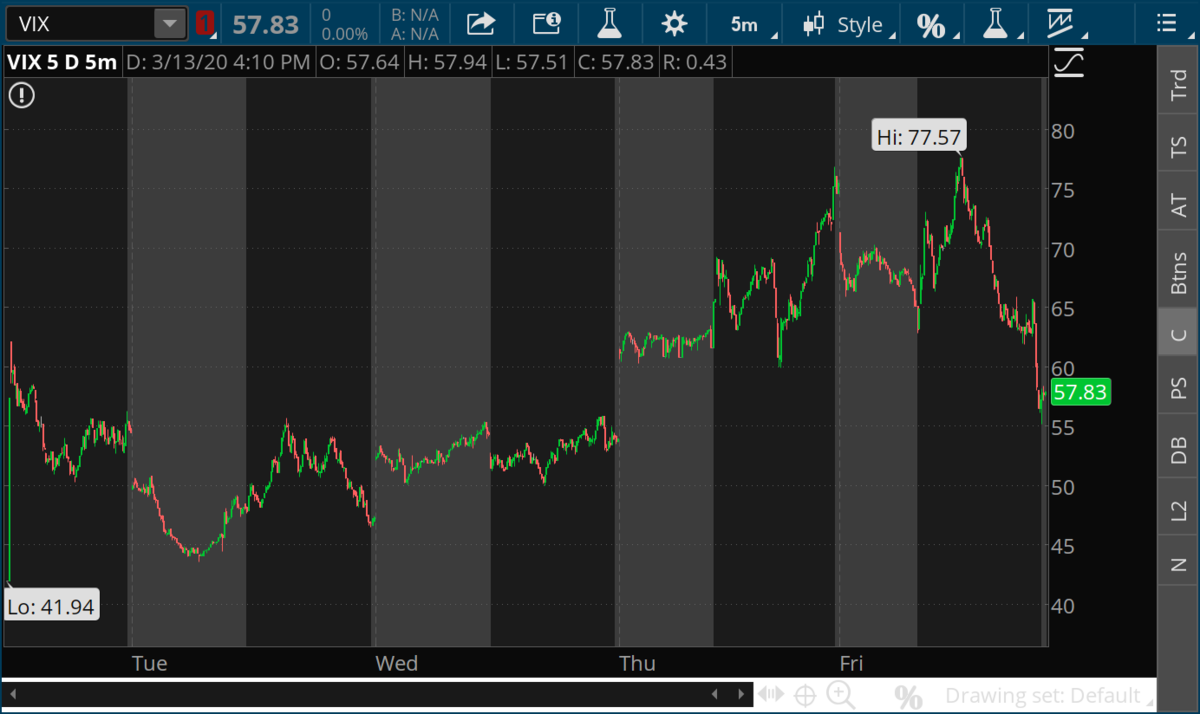Click the Fri label on time axis
This screenshot has width=1200, height=714.
851,663
